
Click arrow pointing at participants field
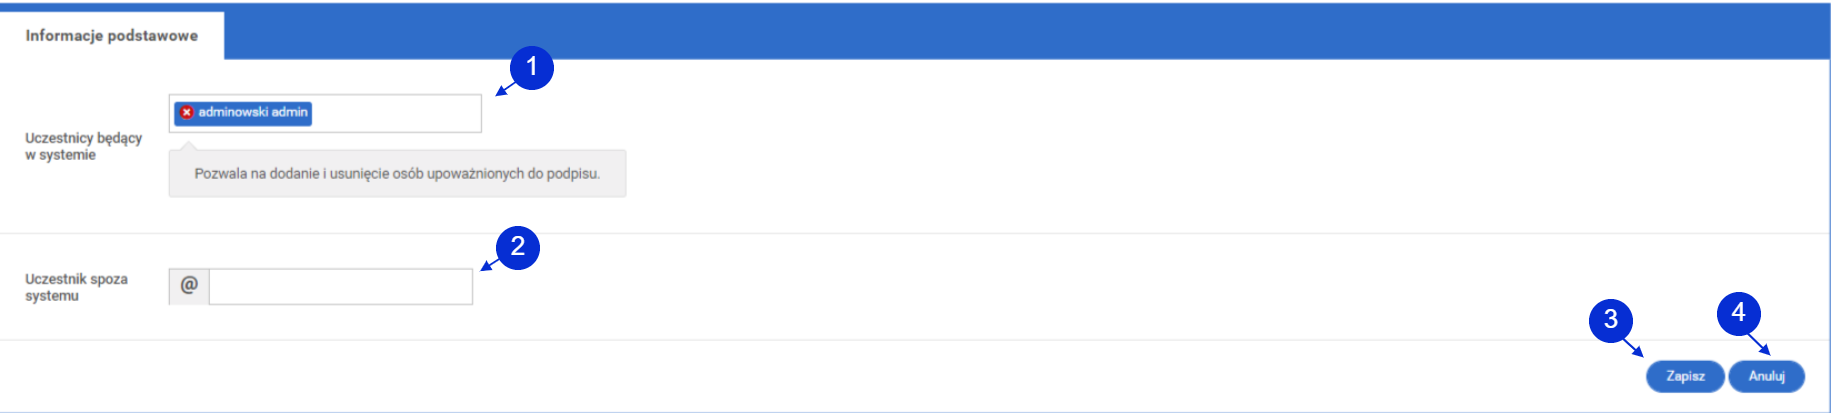pos(505,89)
